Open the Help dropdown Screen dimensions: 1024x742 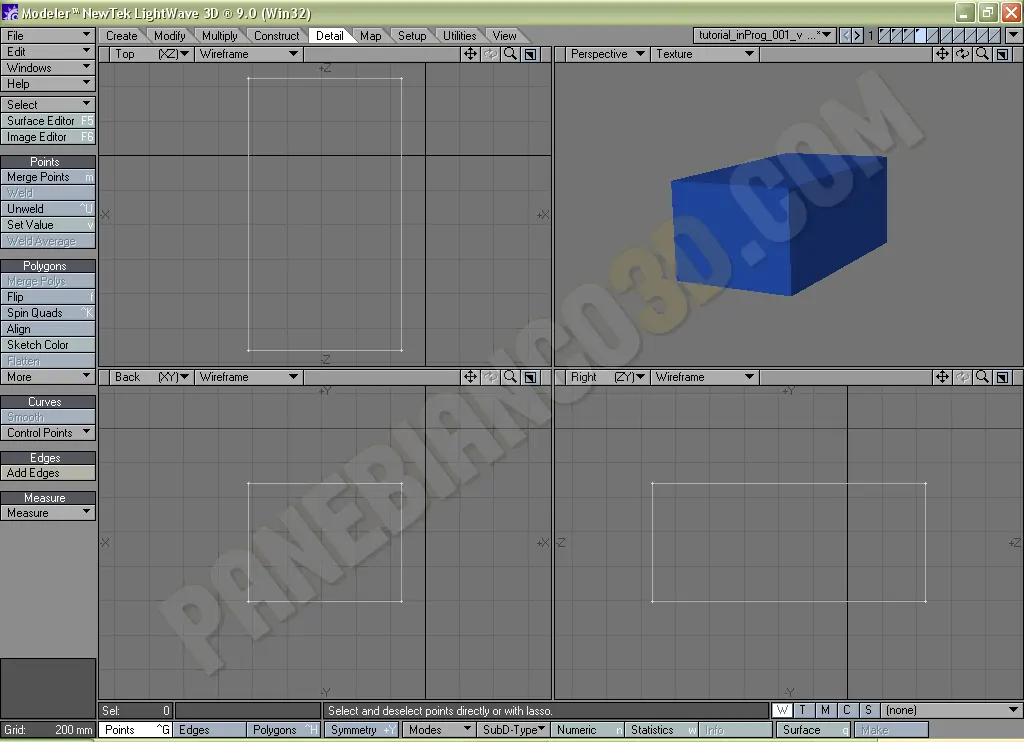point(48,84)
